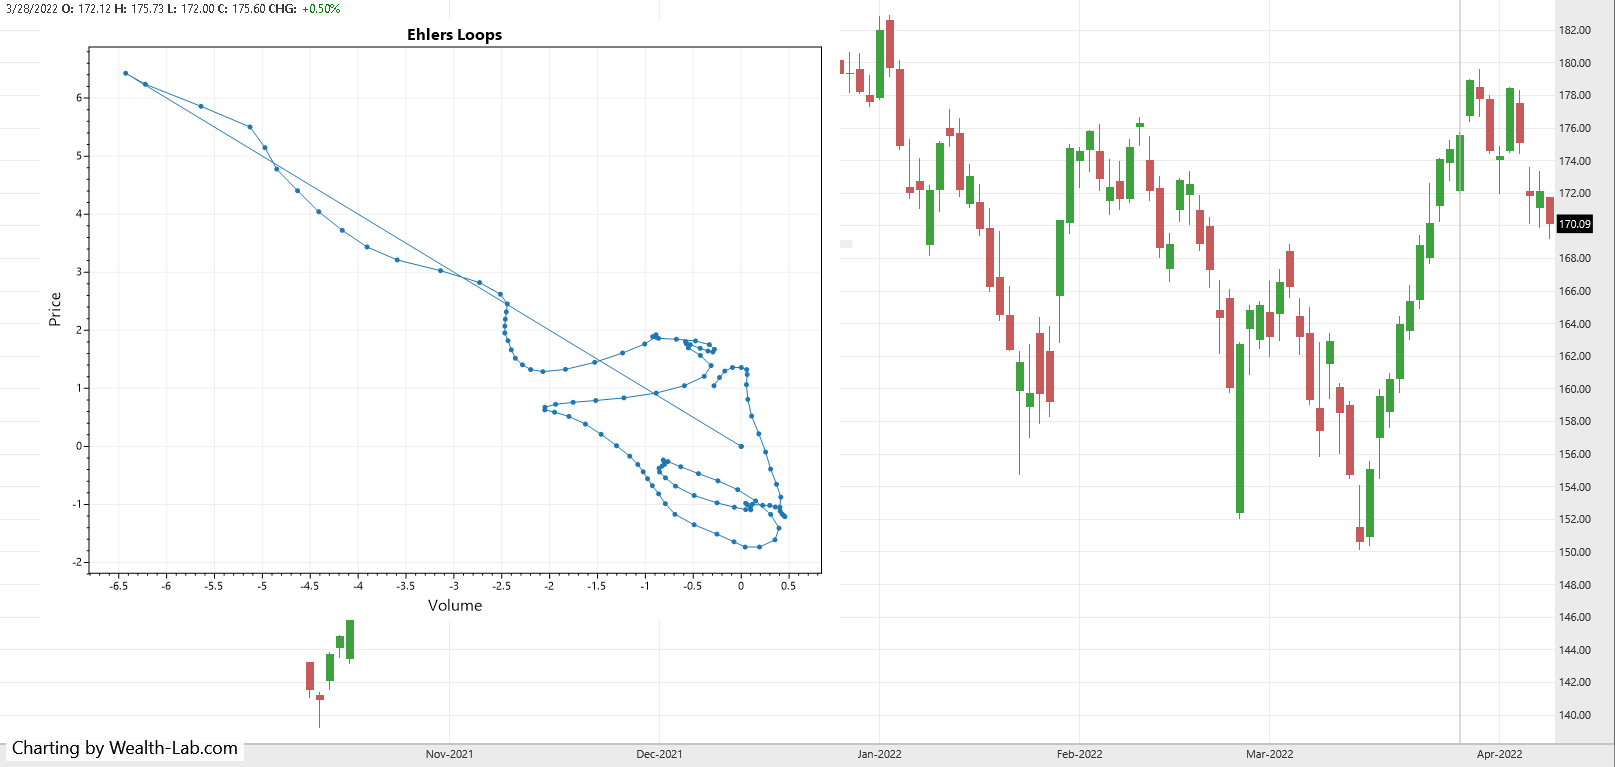
Task: Click the low value 172.00 in header
Action: [197, 8]
